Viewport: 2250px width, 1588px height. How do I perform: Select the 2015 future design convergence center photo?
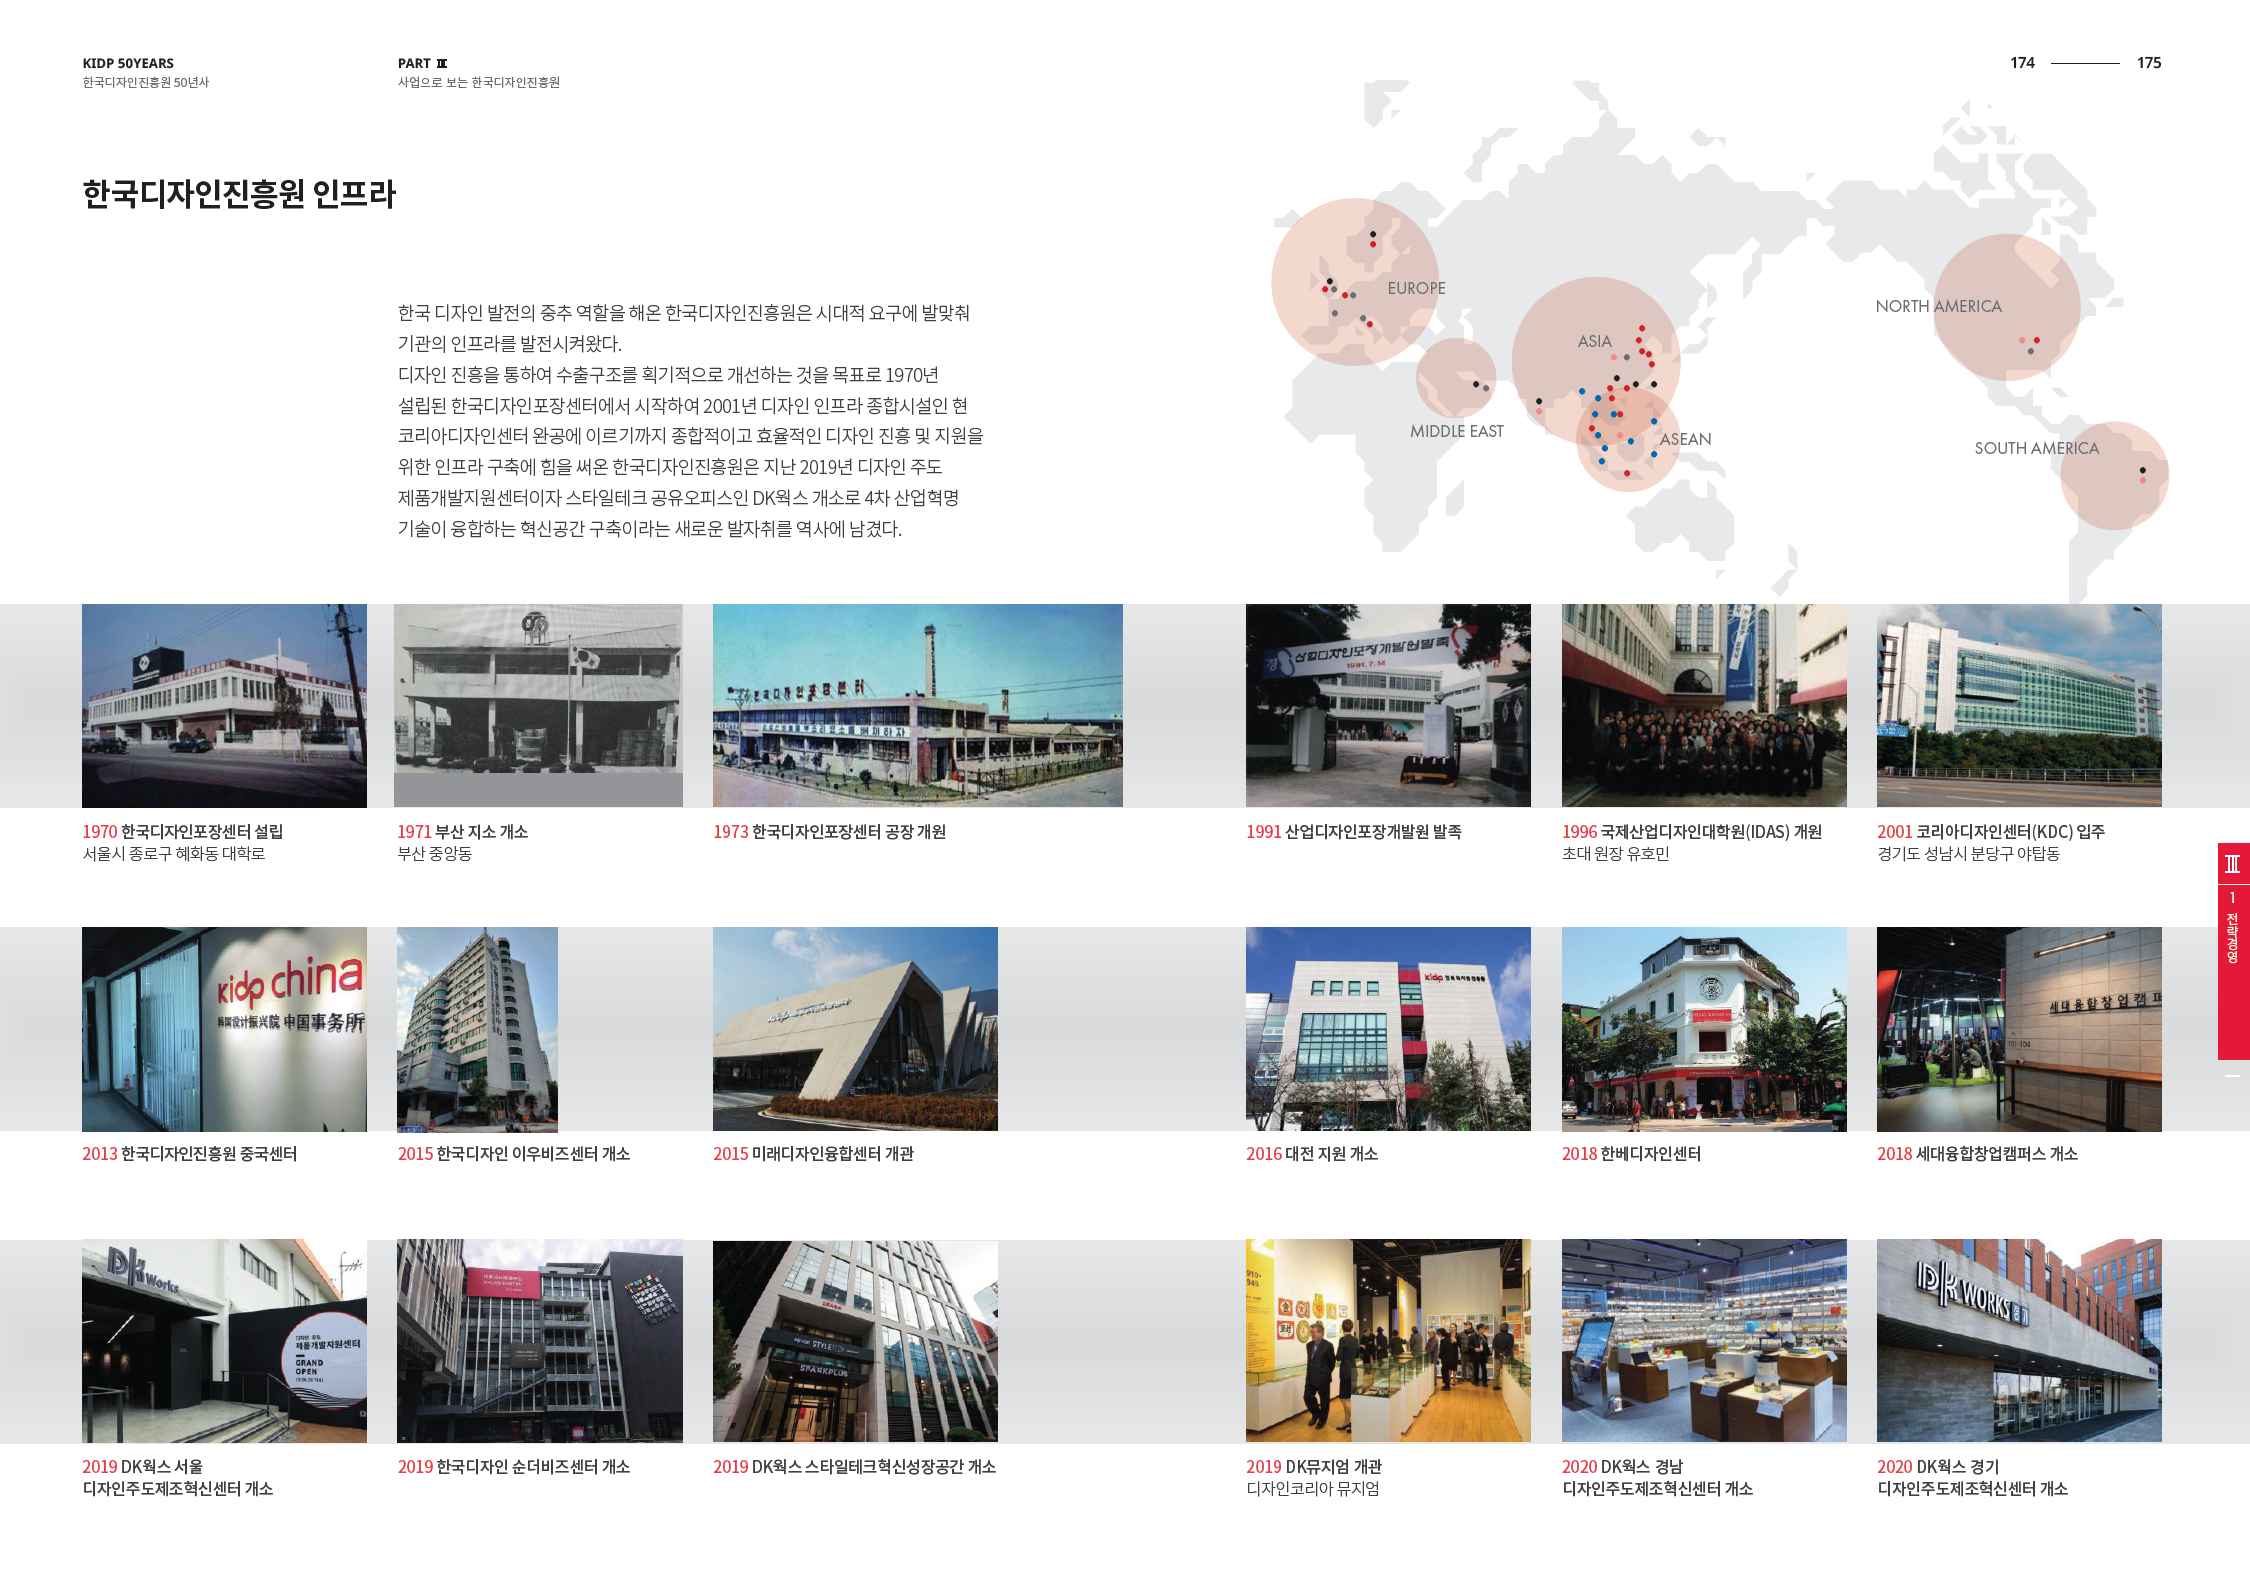coord(855,1029)
